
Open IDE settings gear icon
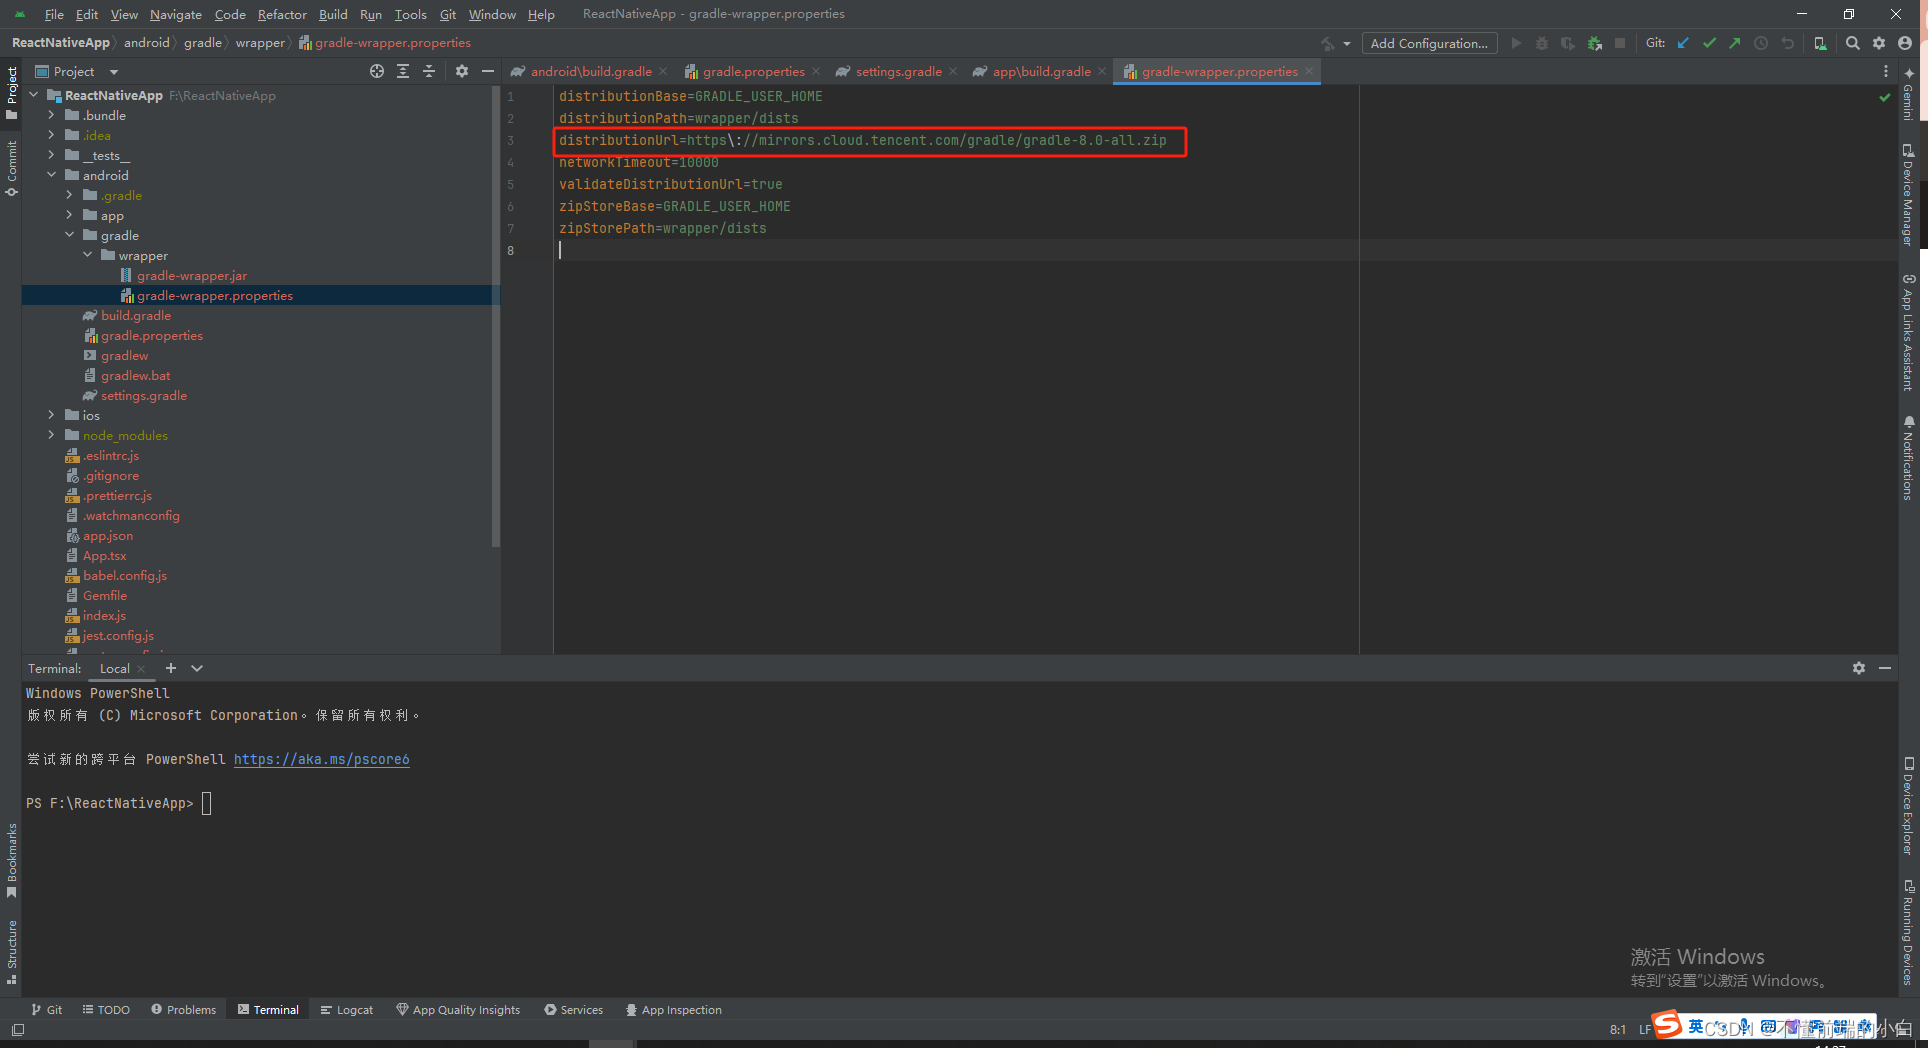pos(1879,43)
